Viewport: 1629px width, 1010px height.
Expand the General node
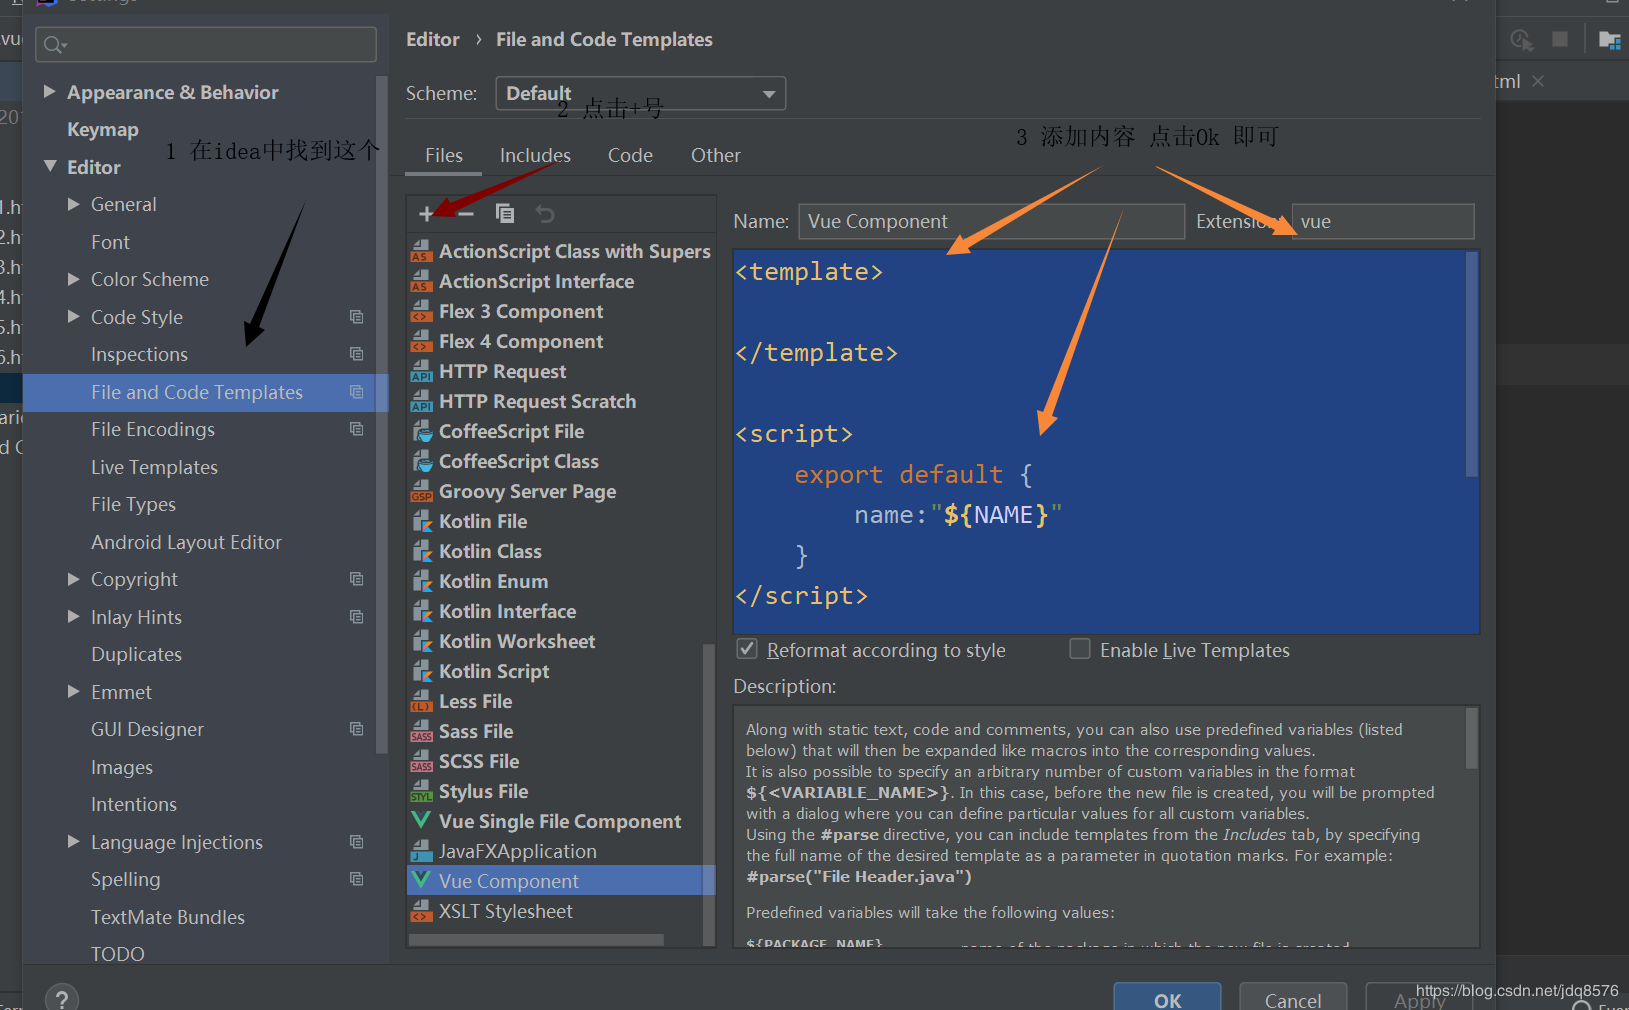[x=73, y=204]
